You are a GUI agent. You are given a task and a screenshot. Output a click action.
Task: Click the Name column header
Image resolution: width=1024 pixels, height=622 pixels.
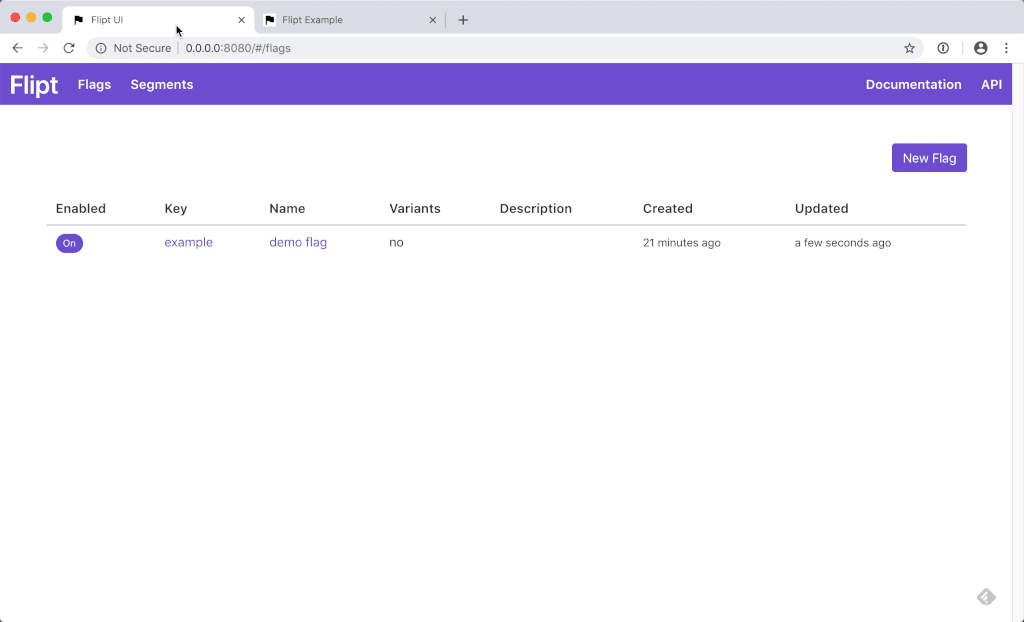[x=287, y=208]
